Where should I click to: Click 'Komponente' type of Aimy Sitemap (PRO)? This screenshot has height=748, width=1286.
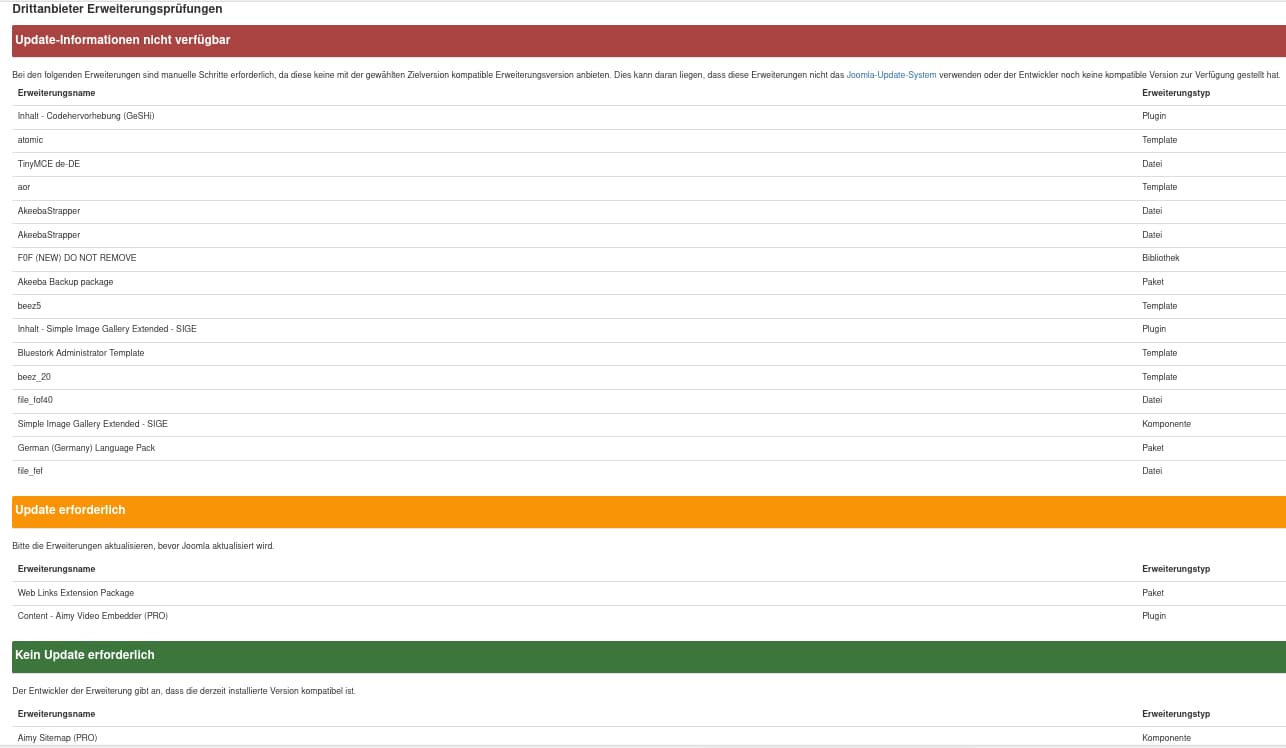tap(1166, 738)
